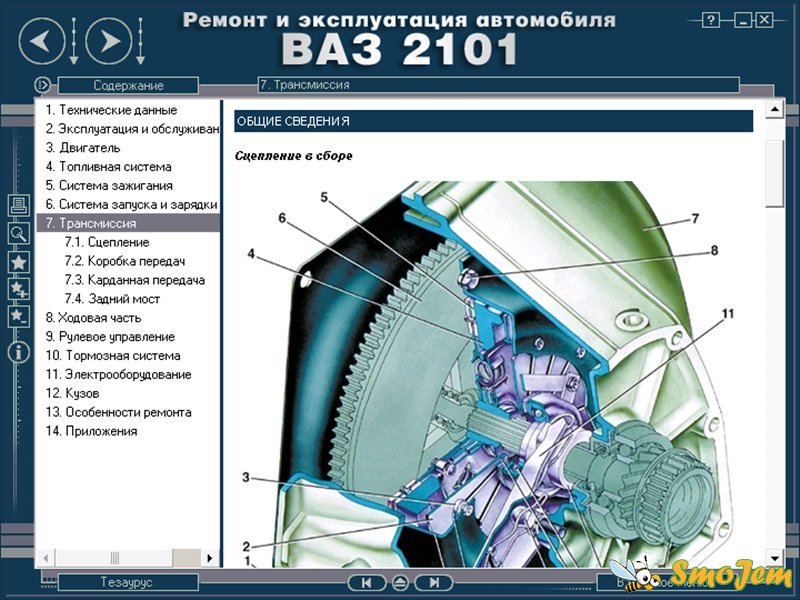Go forward with the right arrow button
The height and width of the screenshot is (600, 800).
(x=109, y=41)
